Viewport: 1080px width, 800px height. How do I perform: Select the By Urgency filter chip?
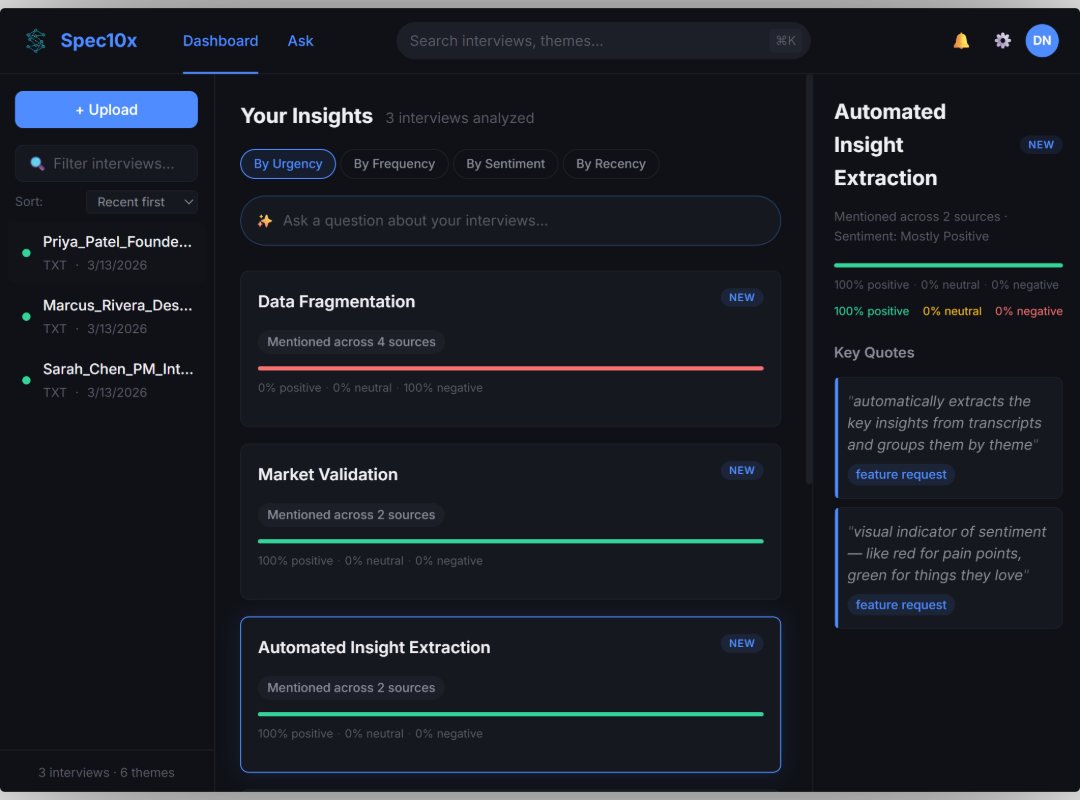(288, 164)
